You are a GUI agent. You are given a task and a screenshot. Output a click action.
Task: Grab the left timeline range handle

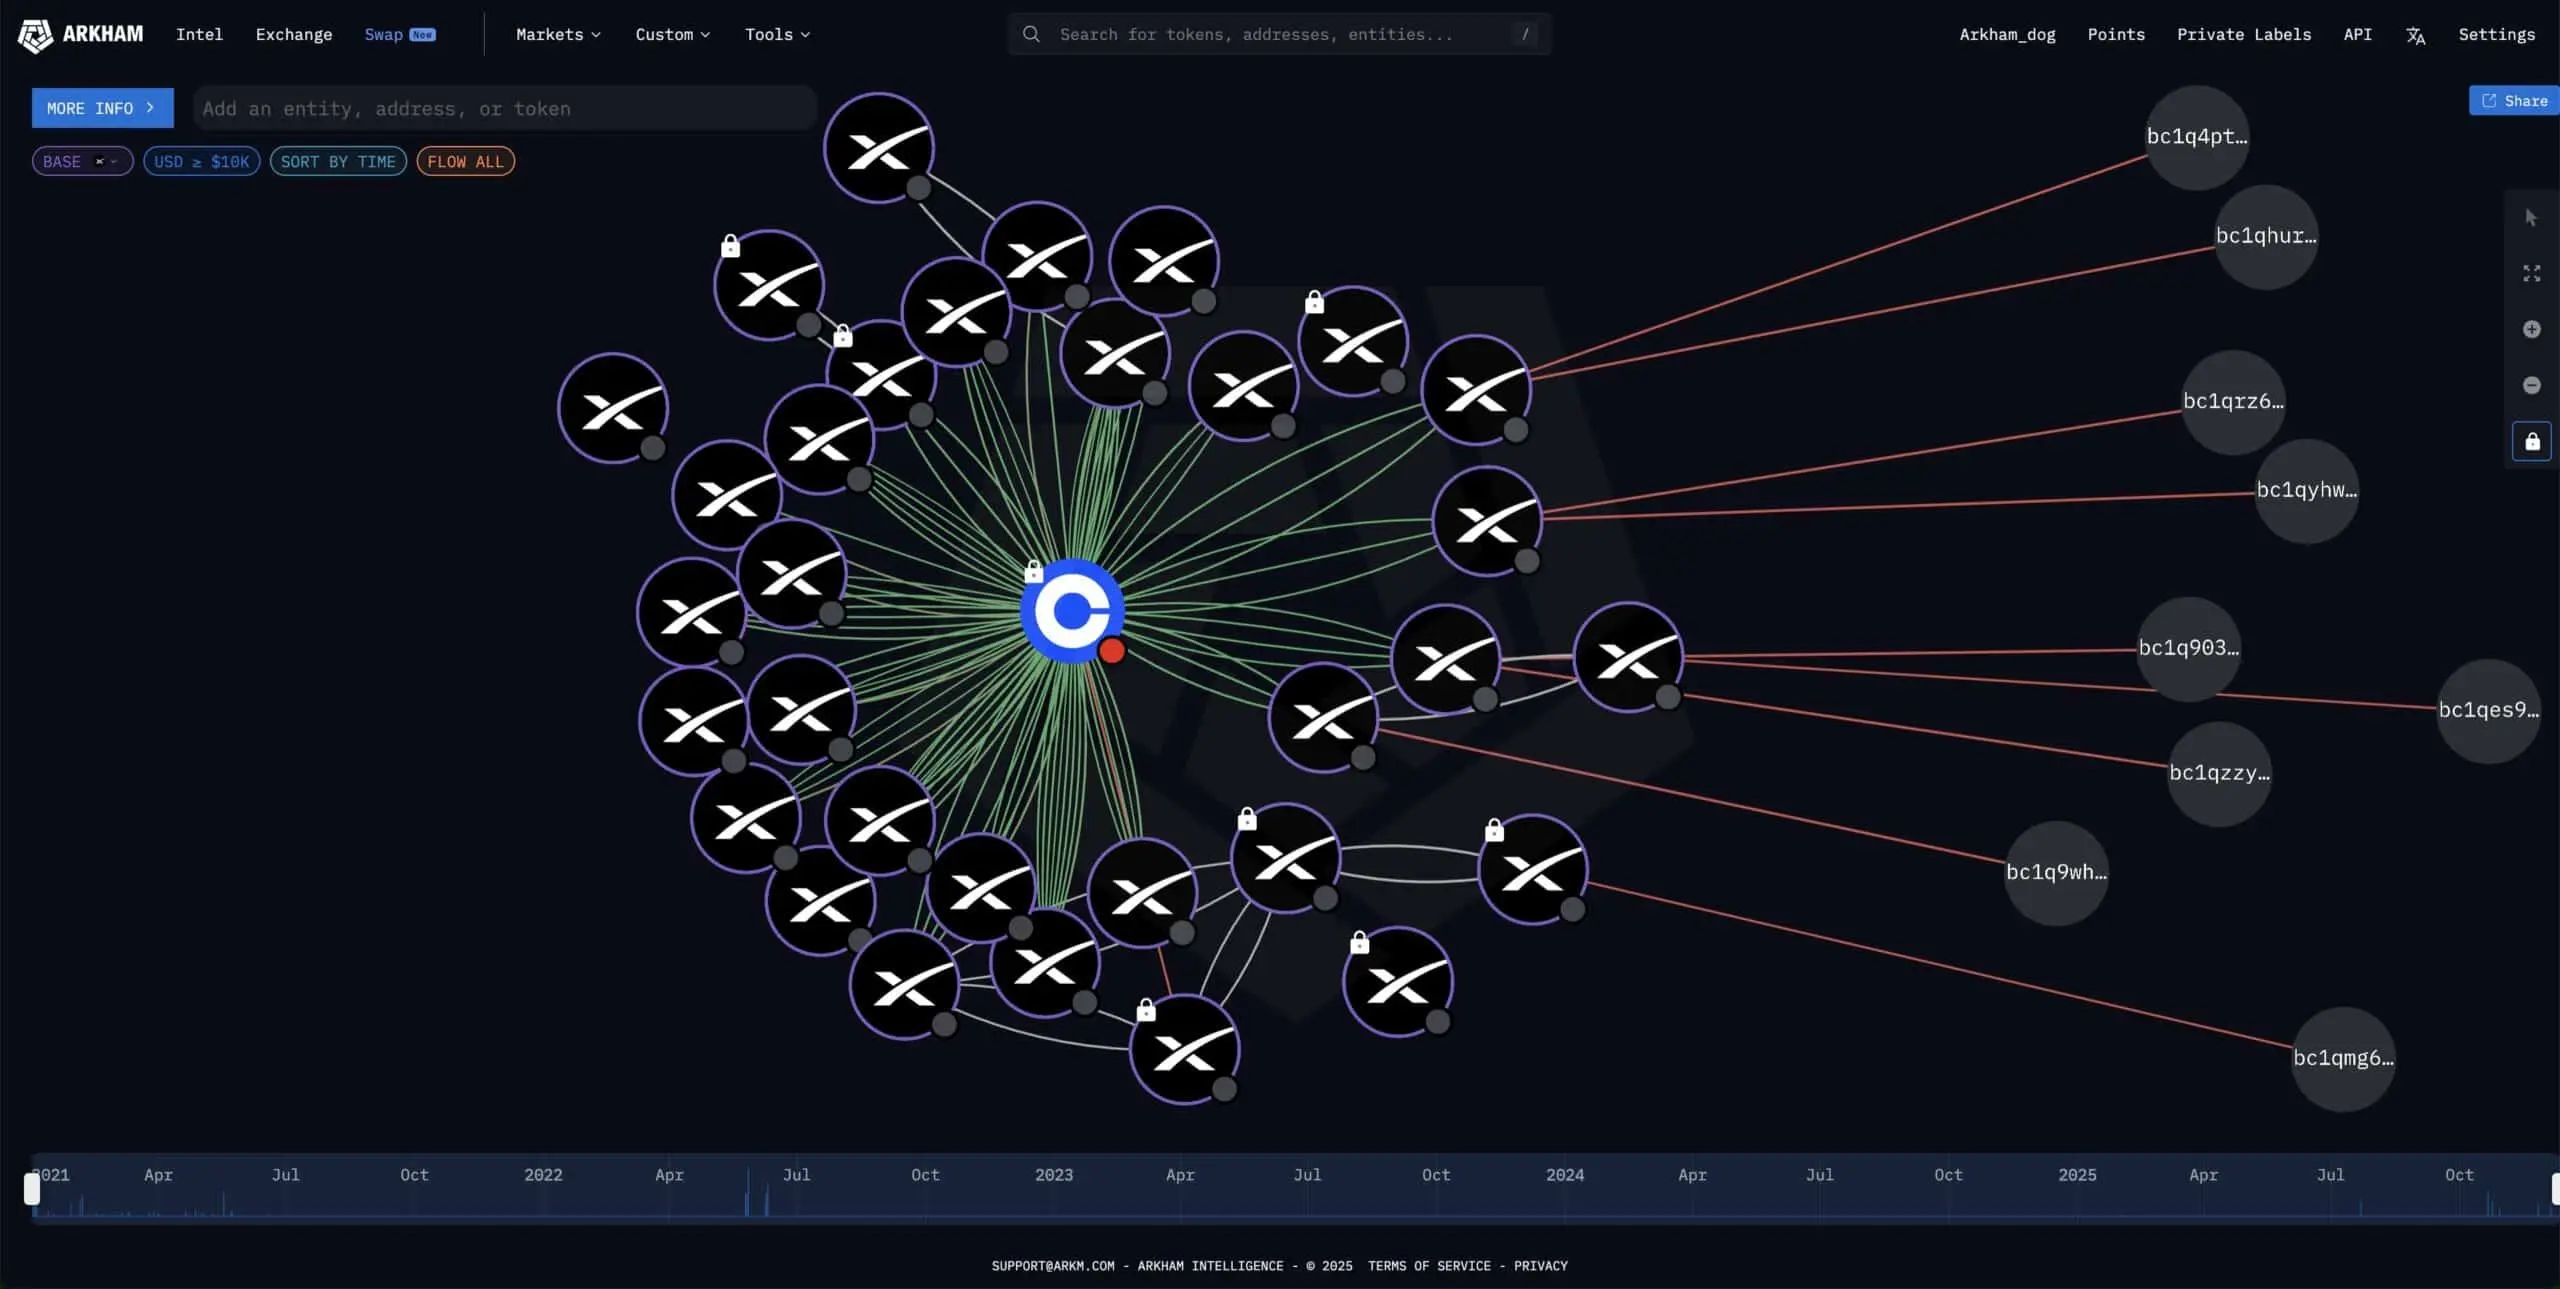coord(32,1189)
